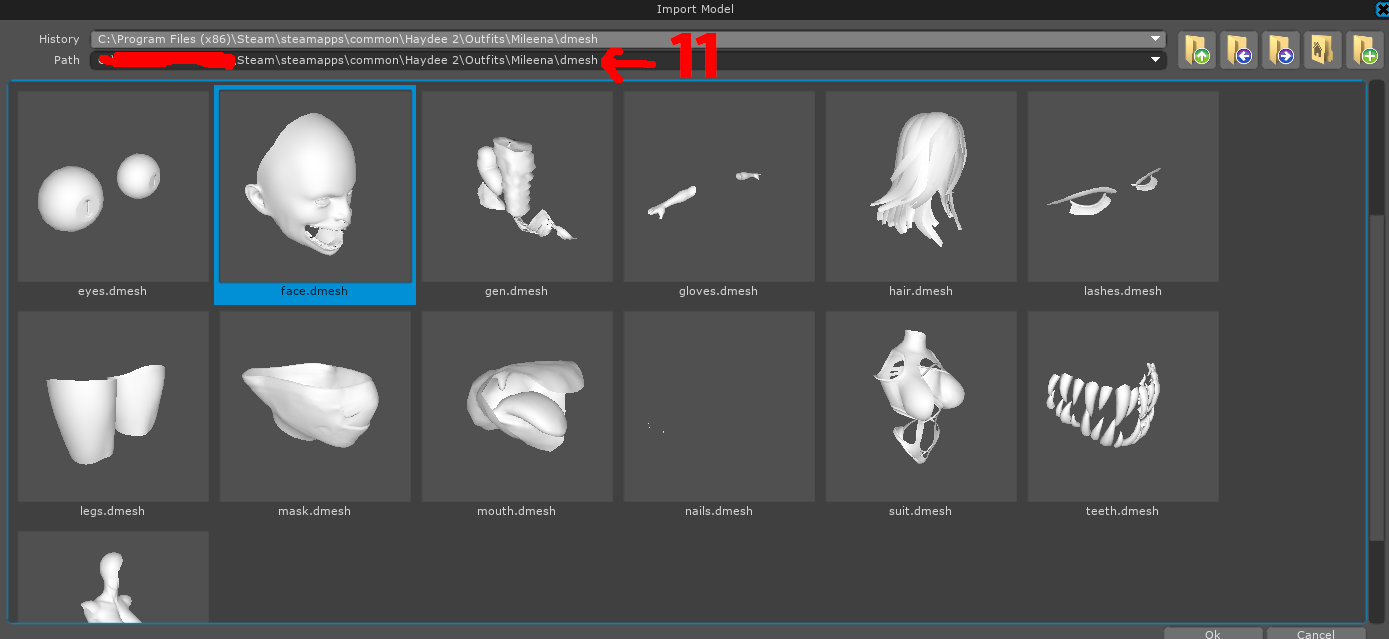Select the suit.dmesh preview
The image size is (1389, 639).
pos(921,407)
